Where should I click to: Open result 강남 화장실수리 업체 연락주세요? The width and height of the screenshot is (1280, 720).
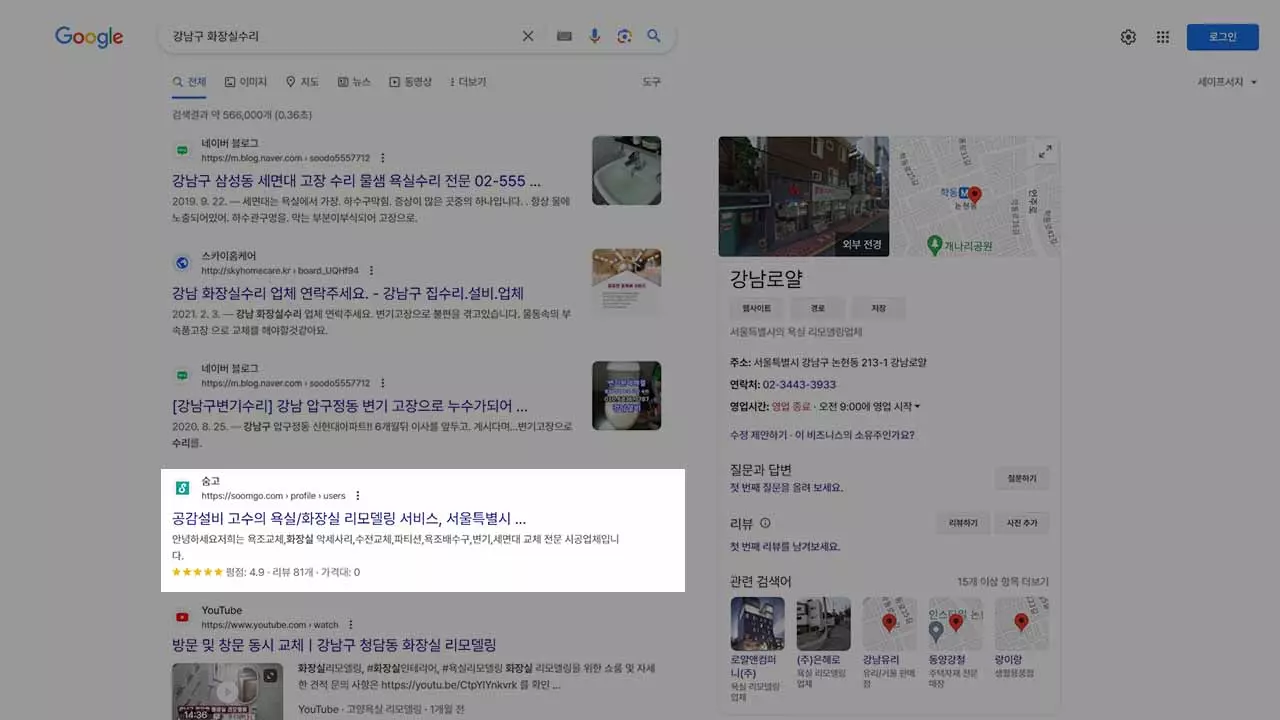348,293
